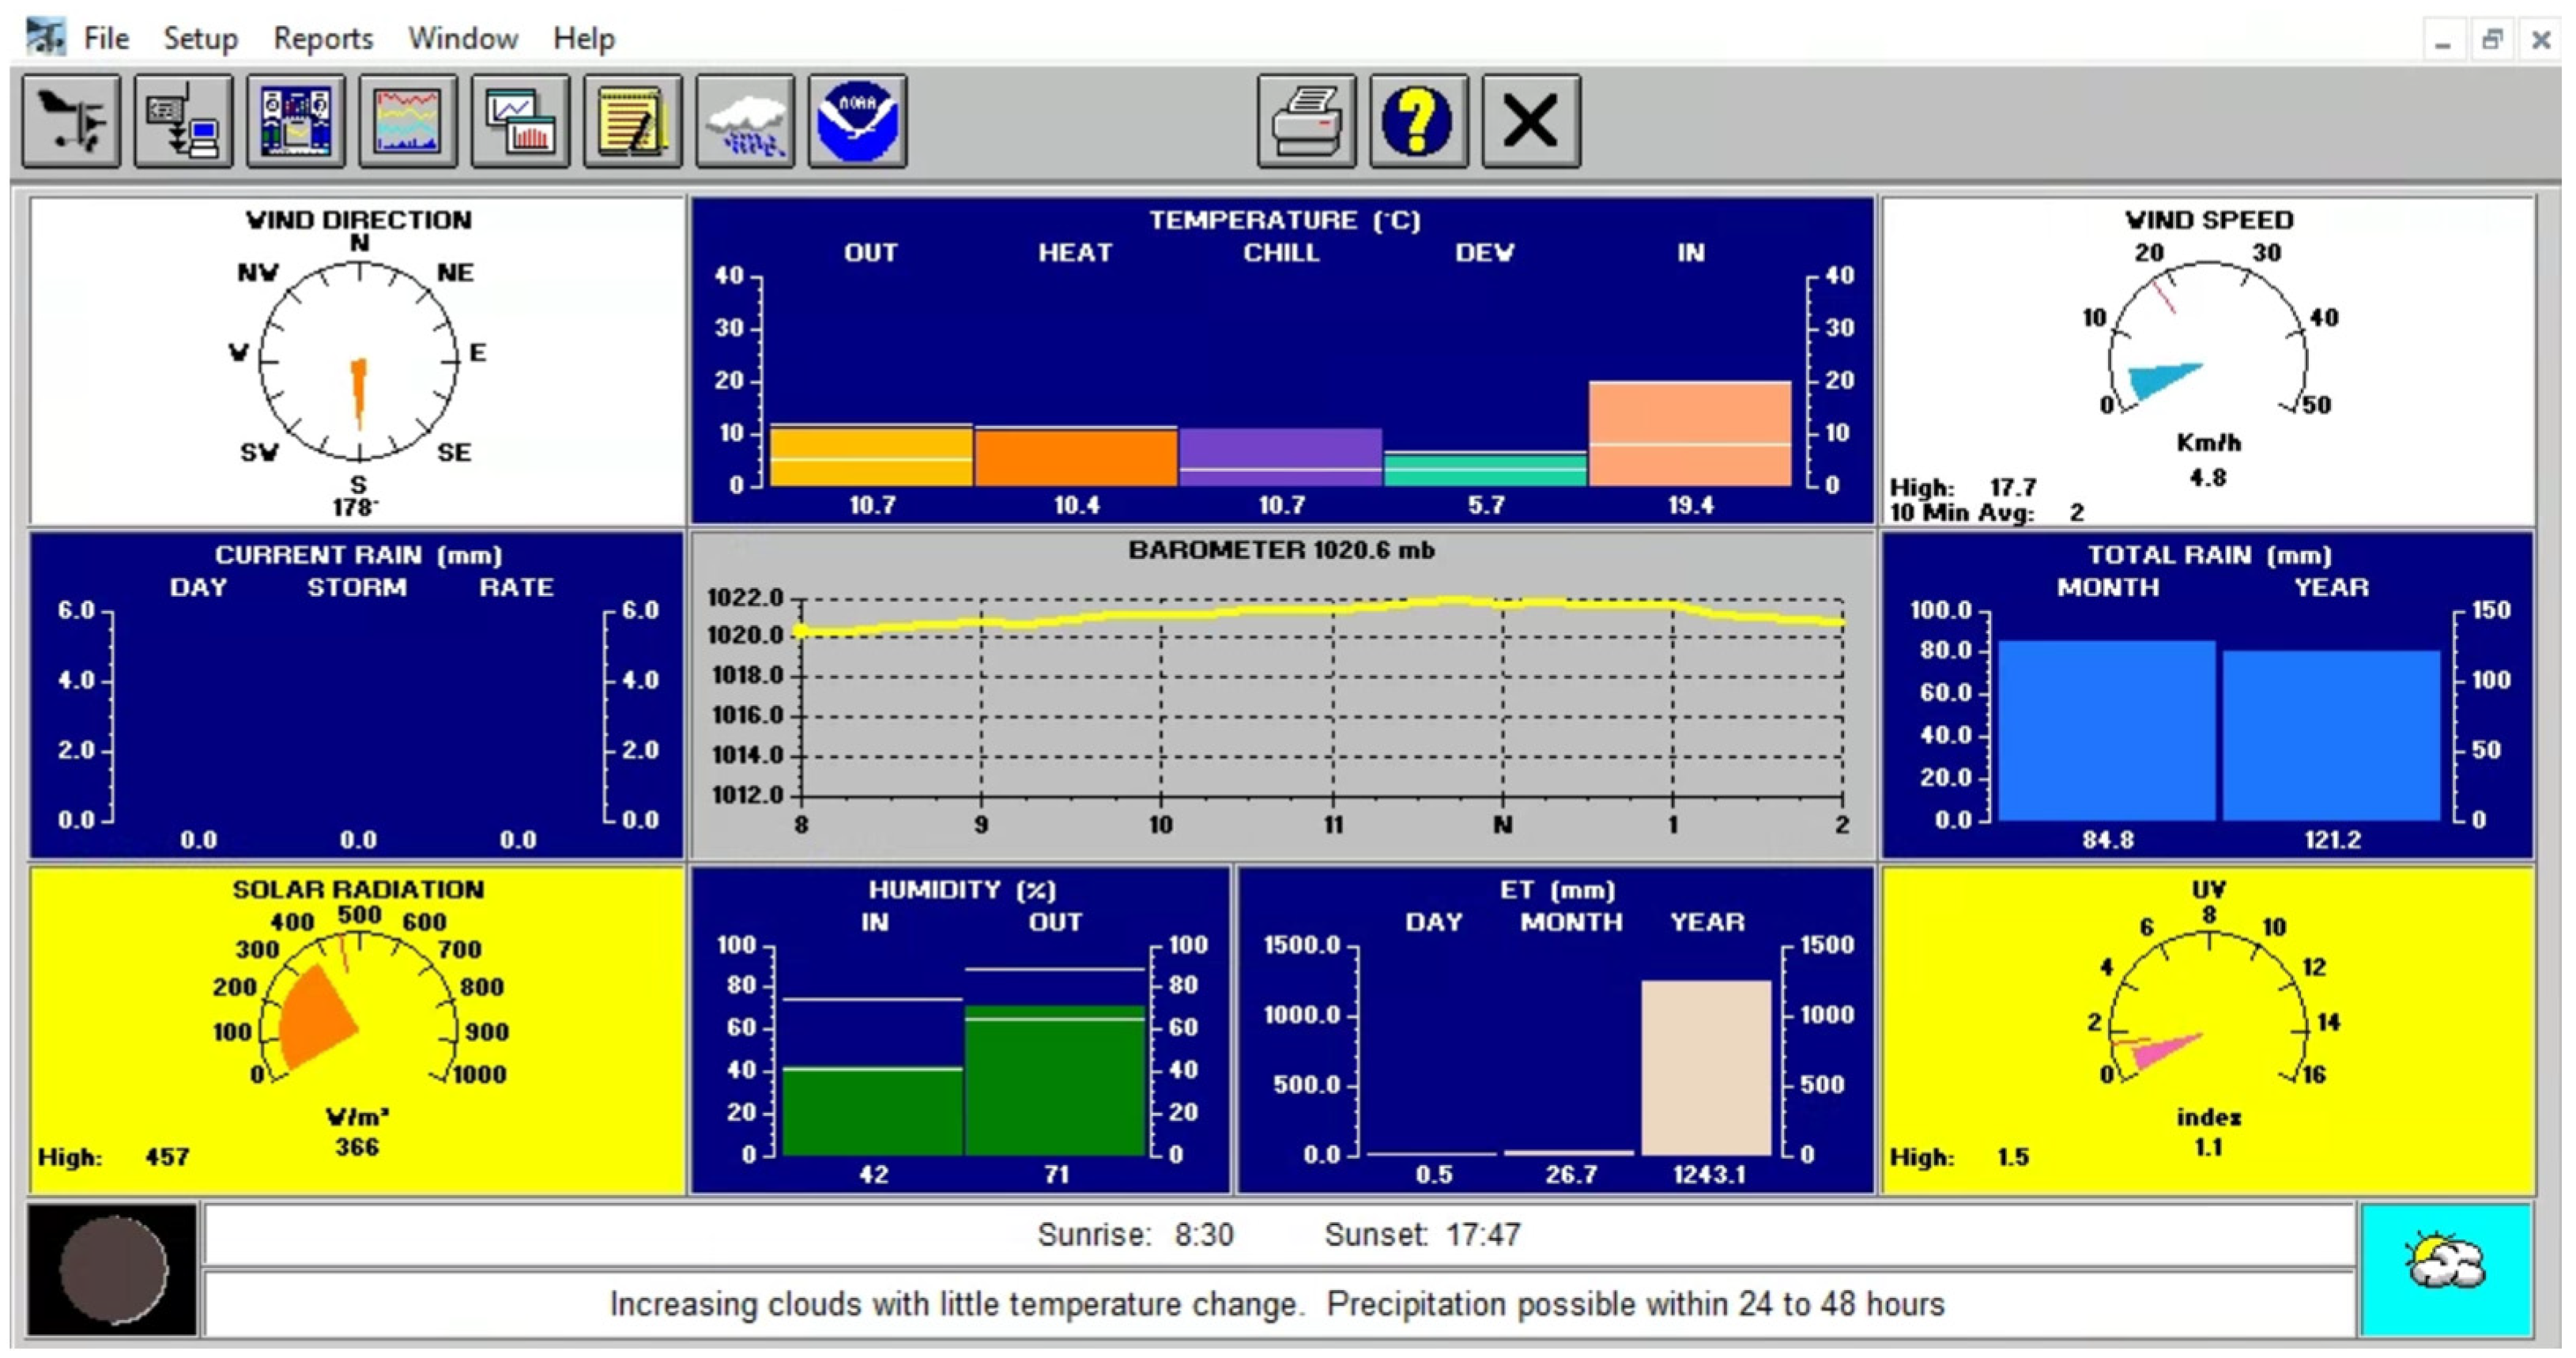Open the plot windows graph icon
The image size is (2576, 1358).
click(520, 122)
